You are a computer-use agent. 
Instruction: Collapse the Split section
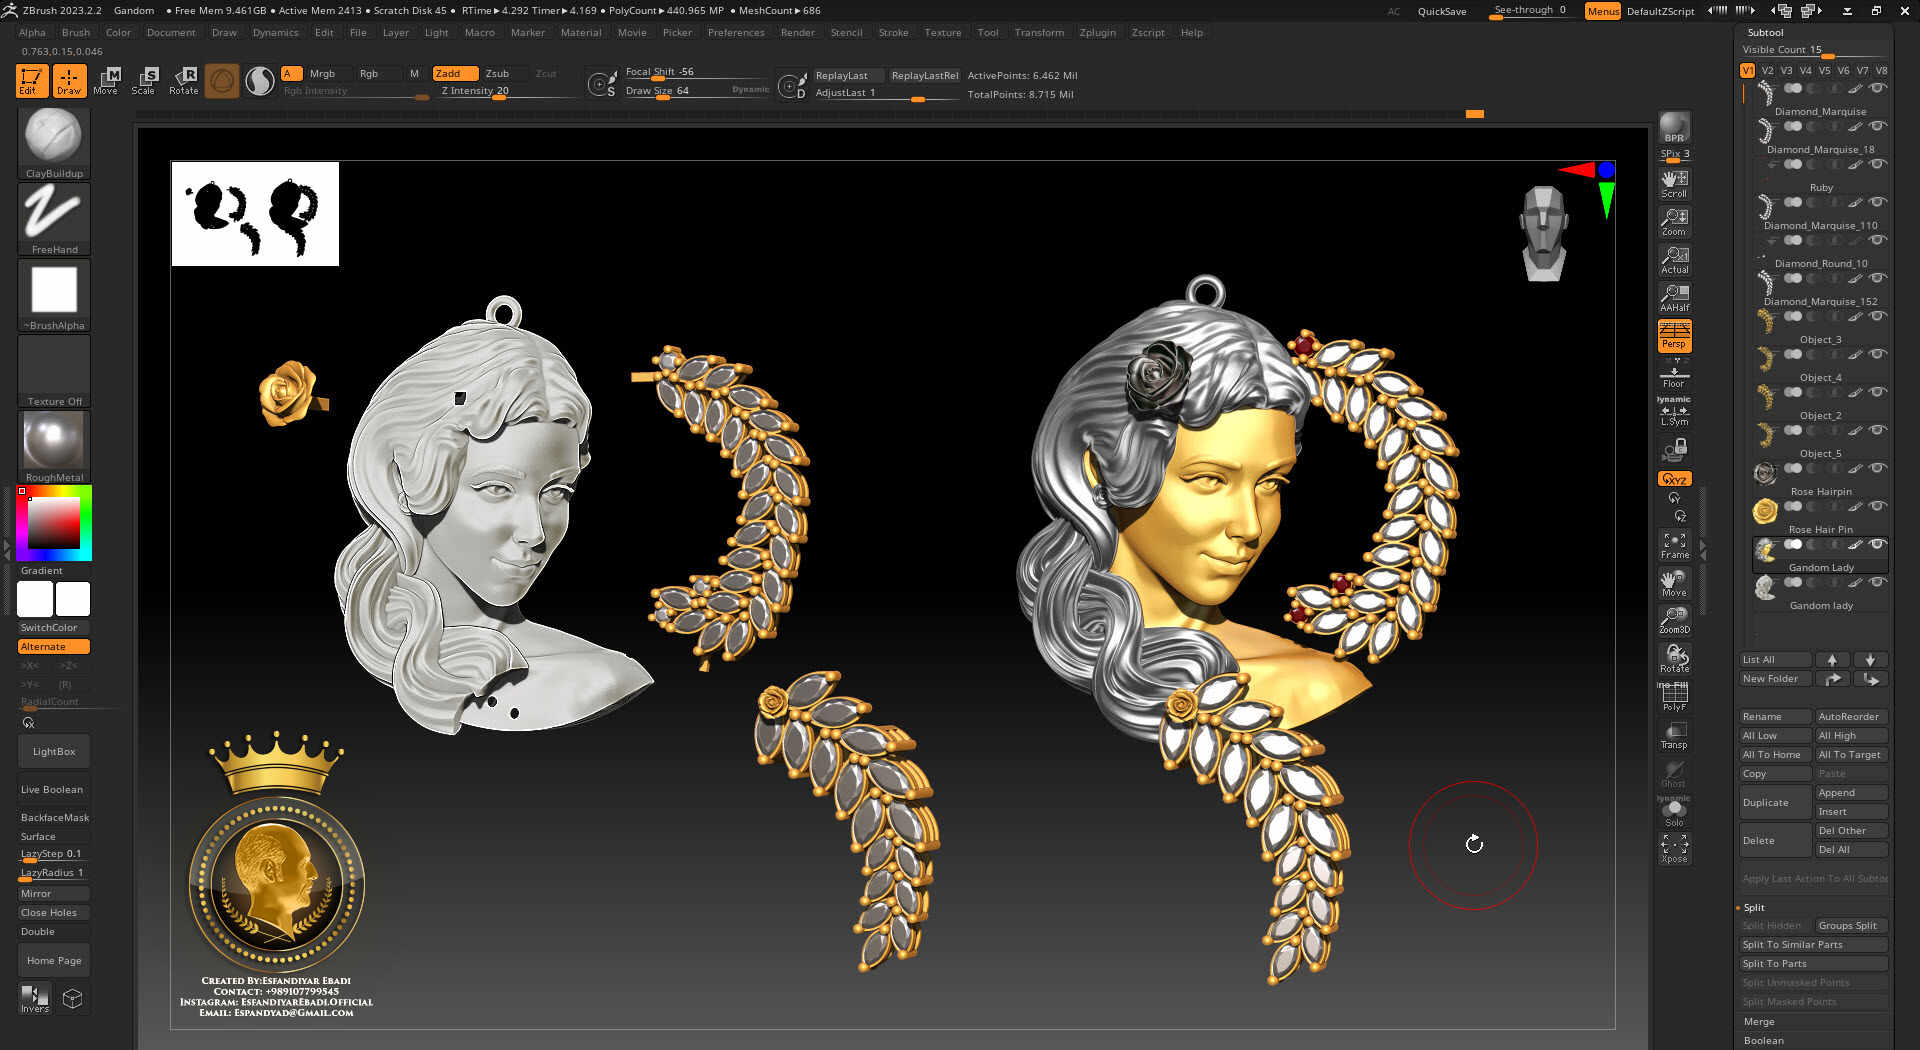click(x=1754, y=907)
